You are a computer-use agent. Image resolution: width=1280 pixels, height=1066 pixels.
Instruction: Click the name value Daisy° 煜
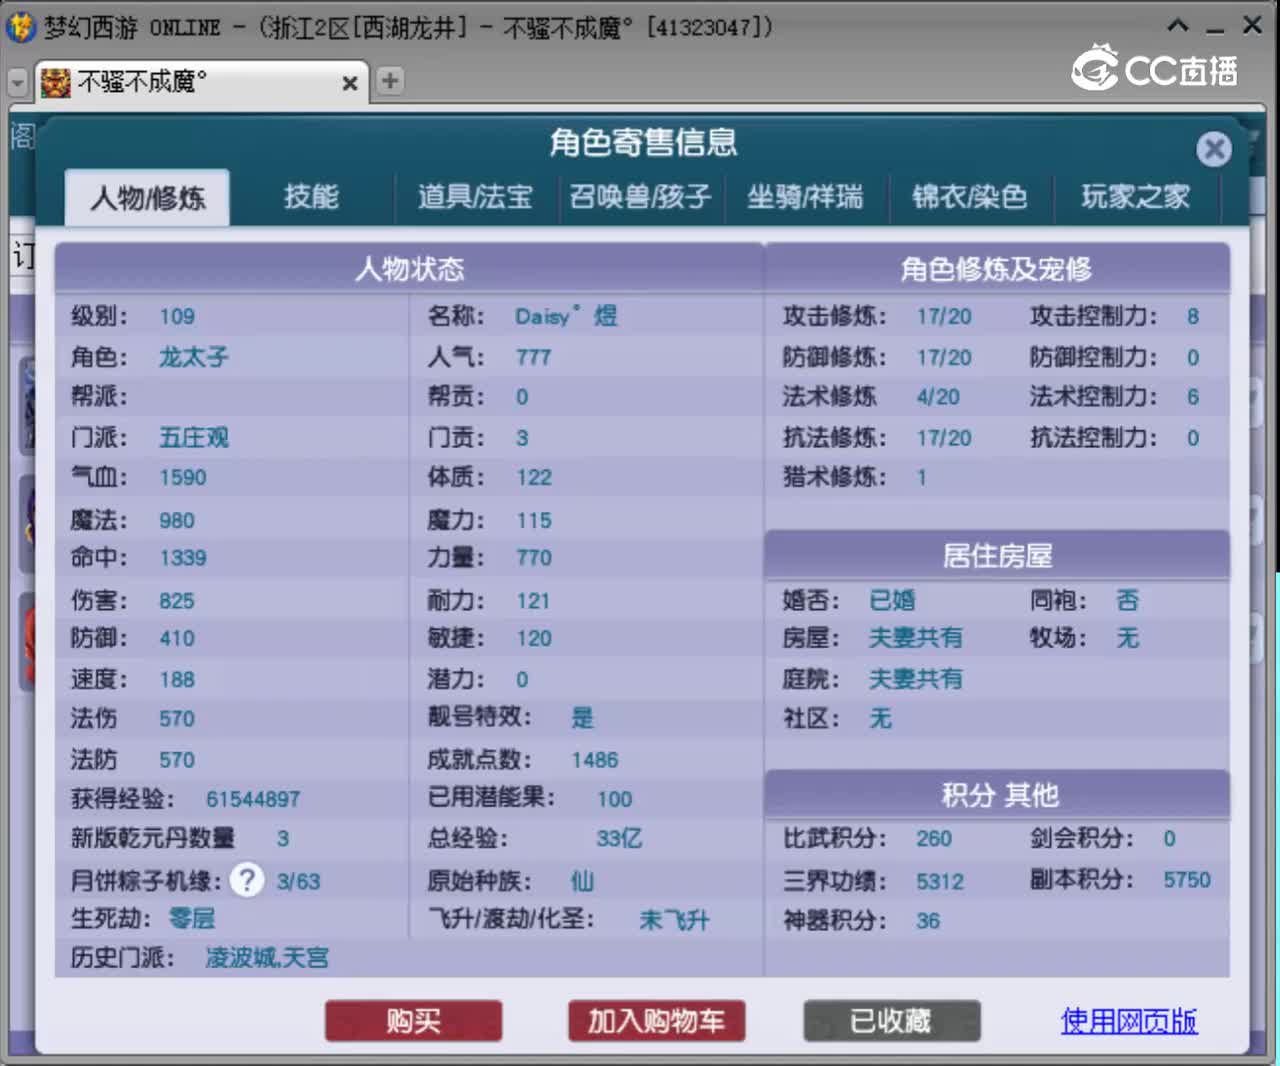click(566, 317)
